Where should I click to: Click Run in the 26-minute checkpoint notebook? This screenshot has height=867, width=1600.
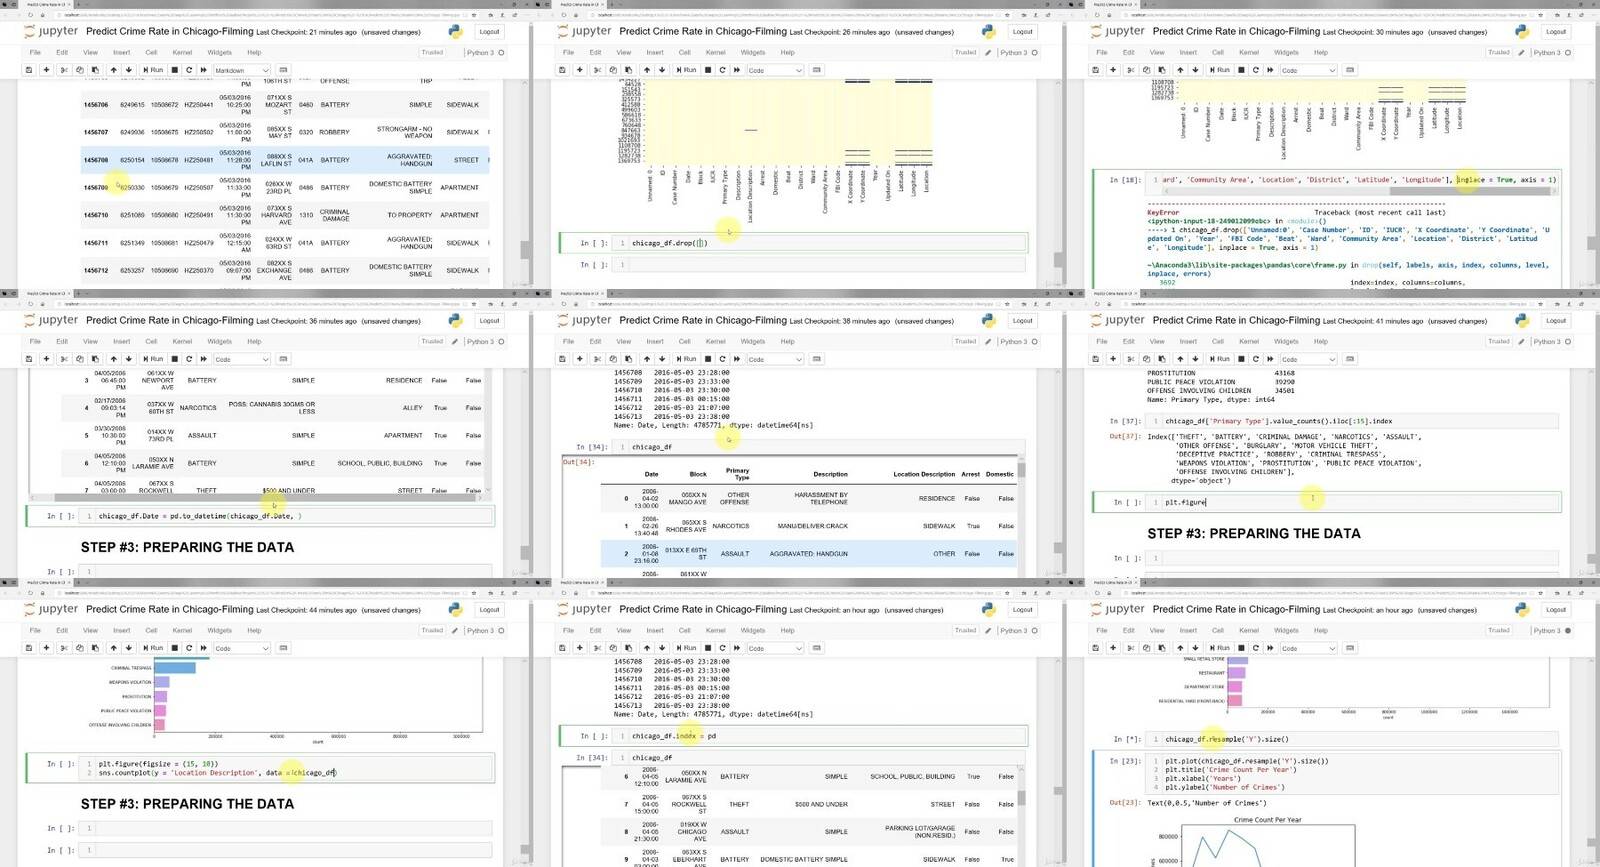click(x=686, y=70)
